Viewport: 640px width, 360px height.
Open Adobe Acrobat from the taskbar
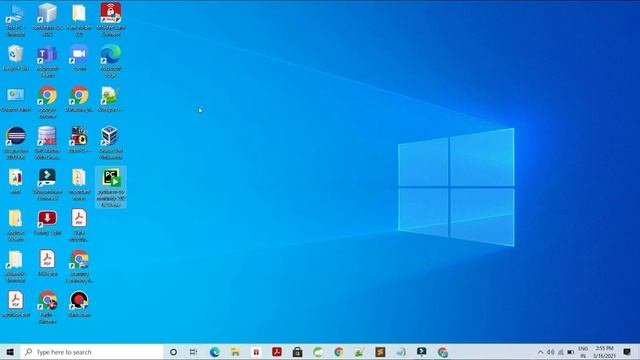277,352
